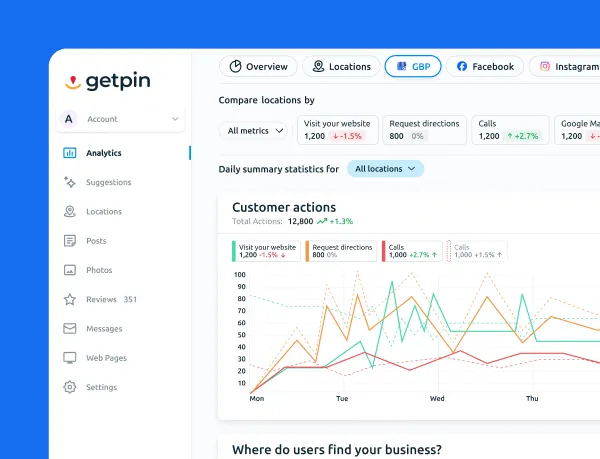600x459 pixels.
Task: Open Messages in the sidebar
Action: (x=104, y=329)
